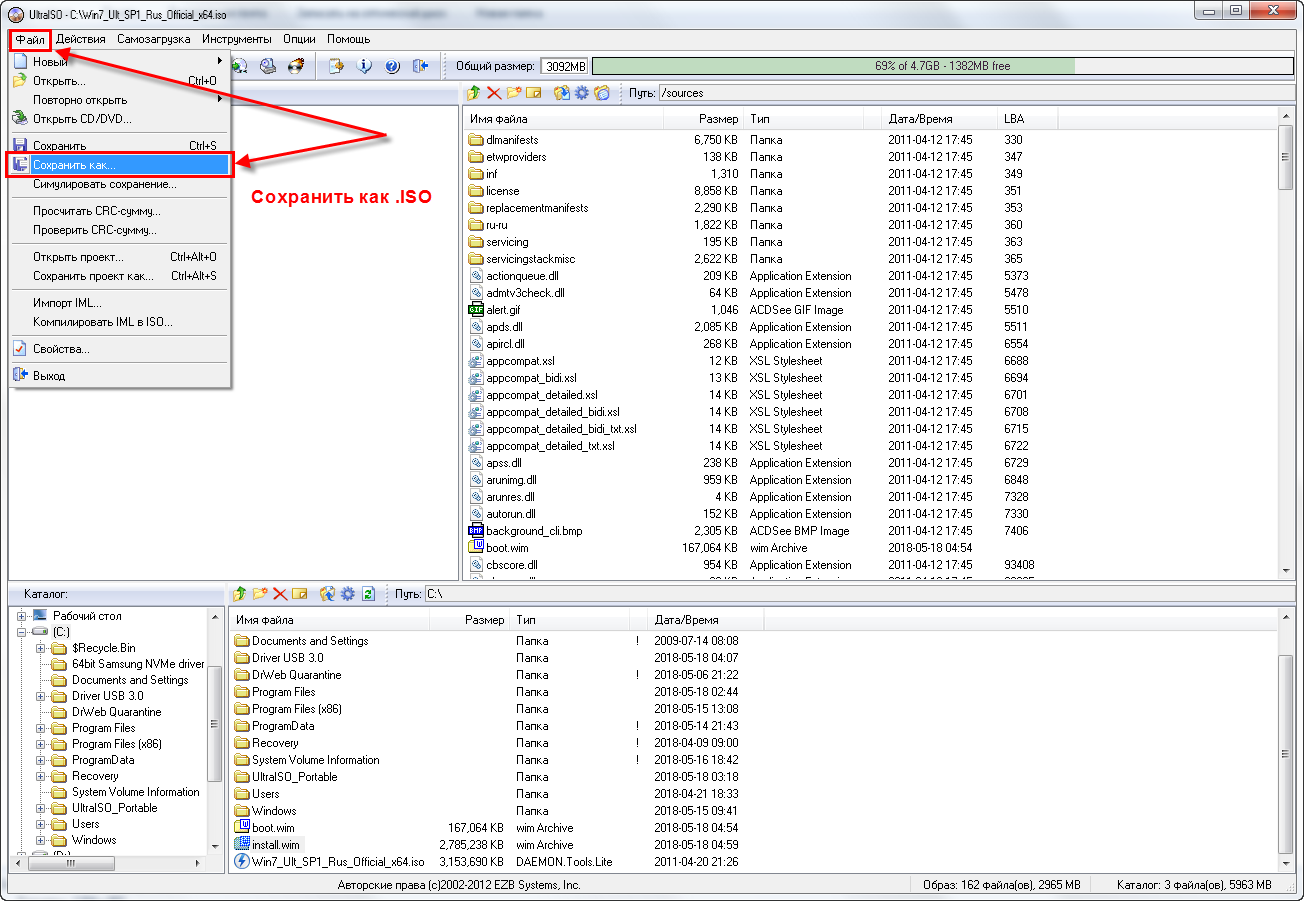This screenshot has height=901, width=1304.
Task: Click the exit door icon in main toolbar
Action: coord(420,66)
